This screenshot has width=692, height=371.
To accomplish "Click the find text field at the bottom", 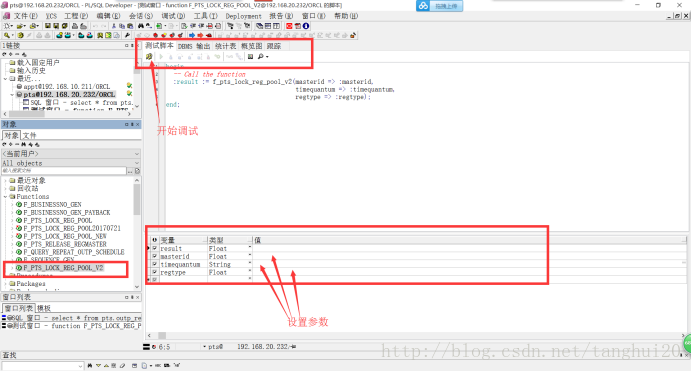I will coord(42,366).
